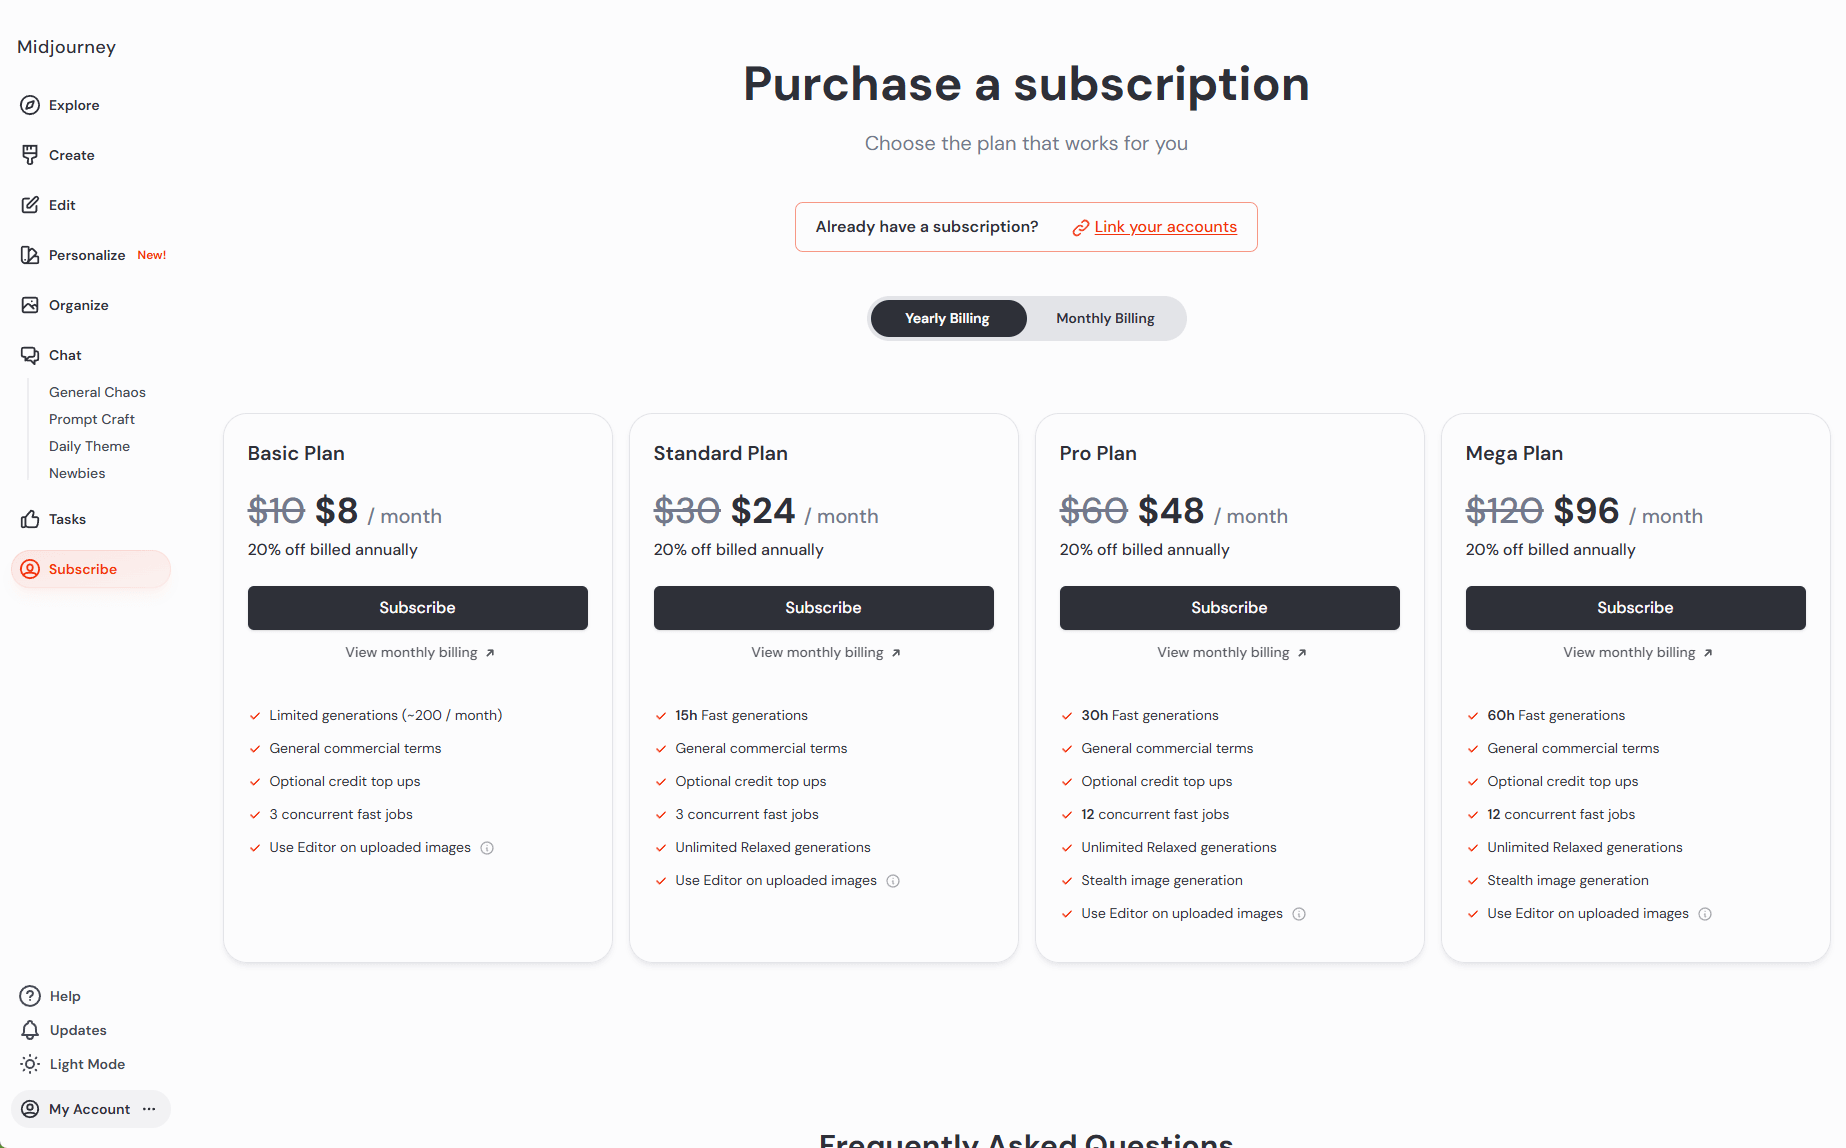1846x1148 pixels.
Task: Follow the Link your accounts link
Action: click(x=1165, y=227)
